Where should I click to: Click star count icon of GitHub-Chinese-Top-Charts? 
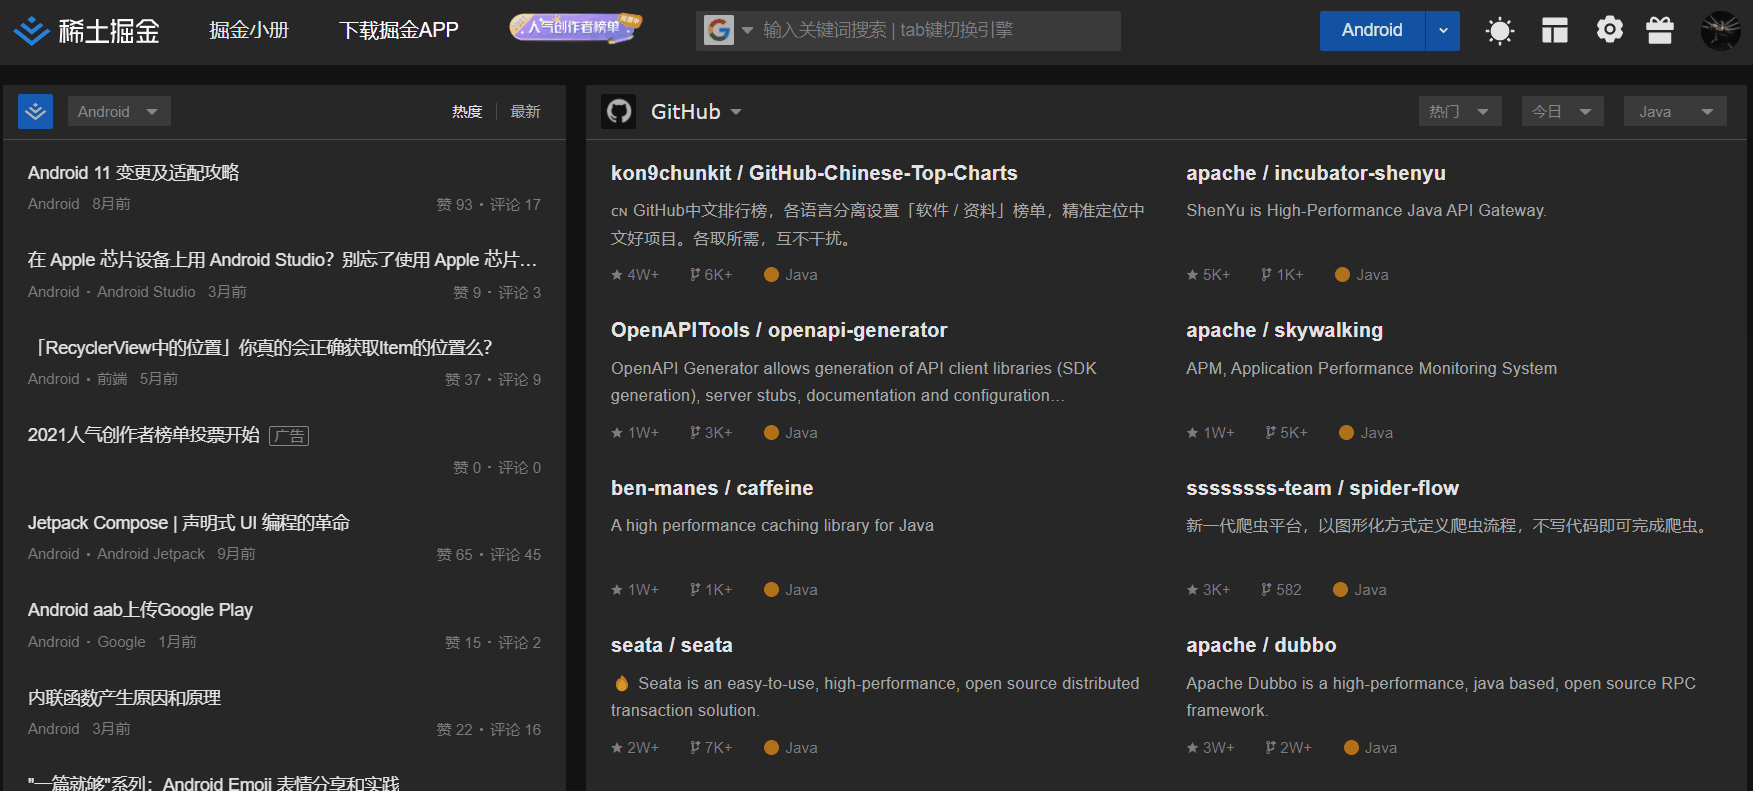coord(617,275)
